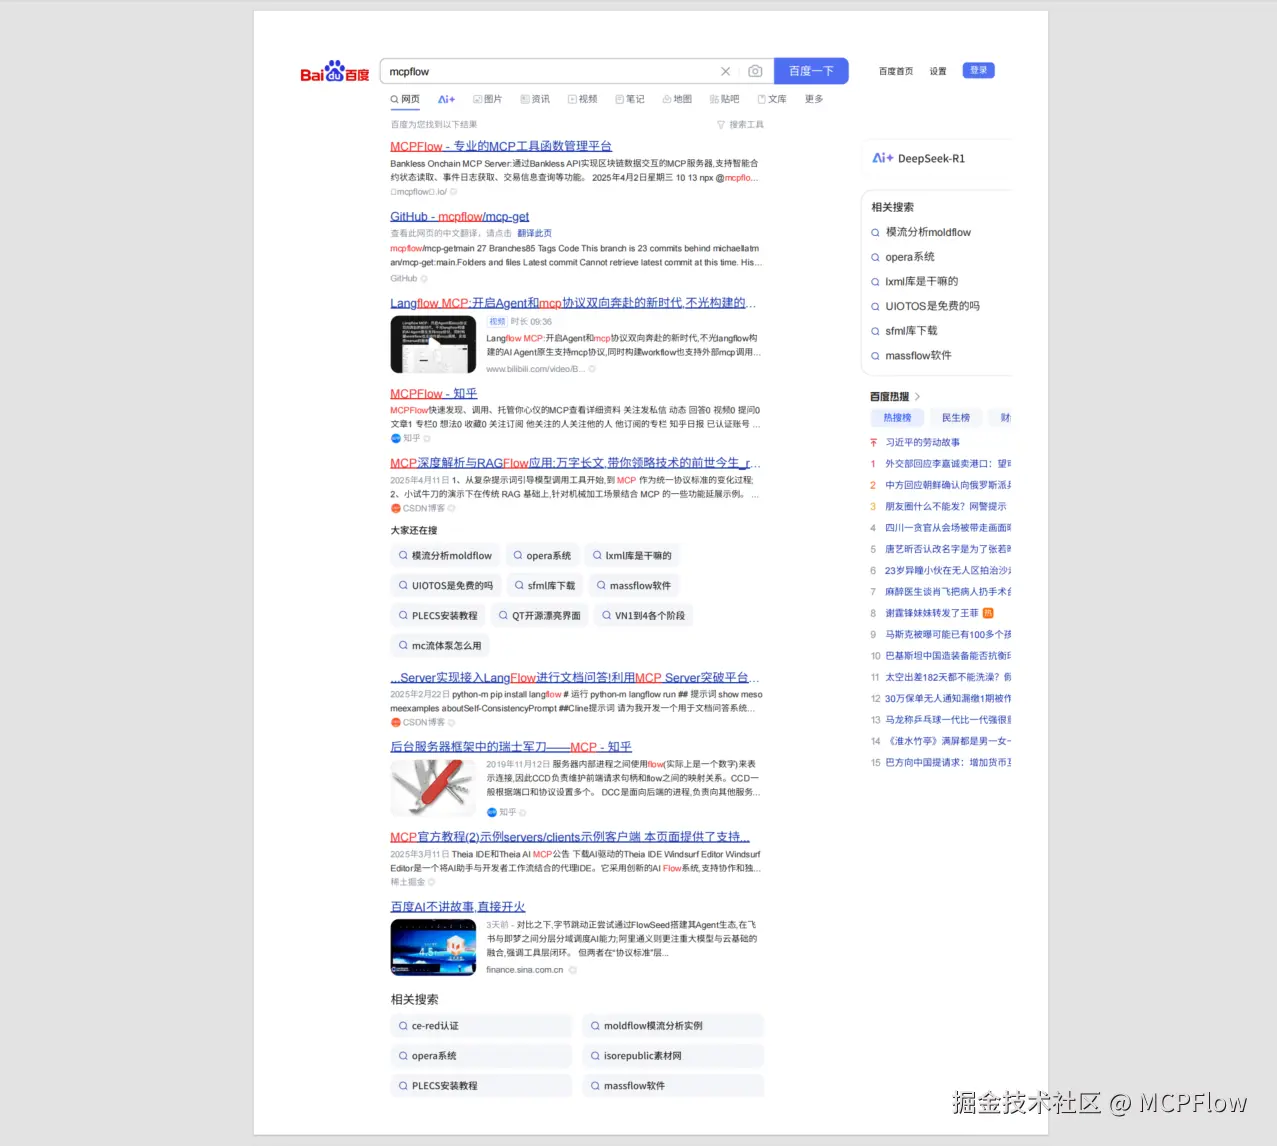
Task: Click opera系统 chip in 大家还在搜
Action: point(542,555)
